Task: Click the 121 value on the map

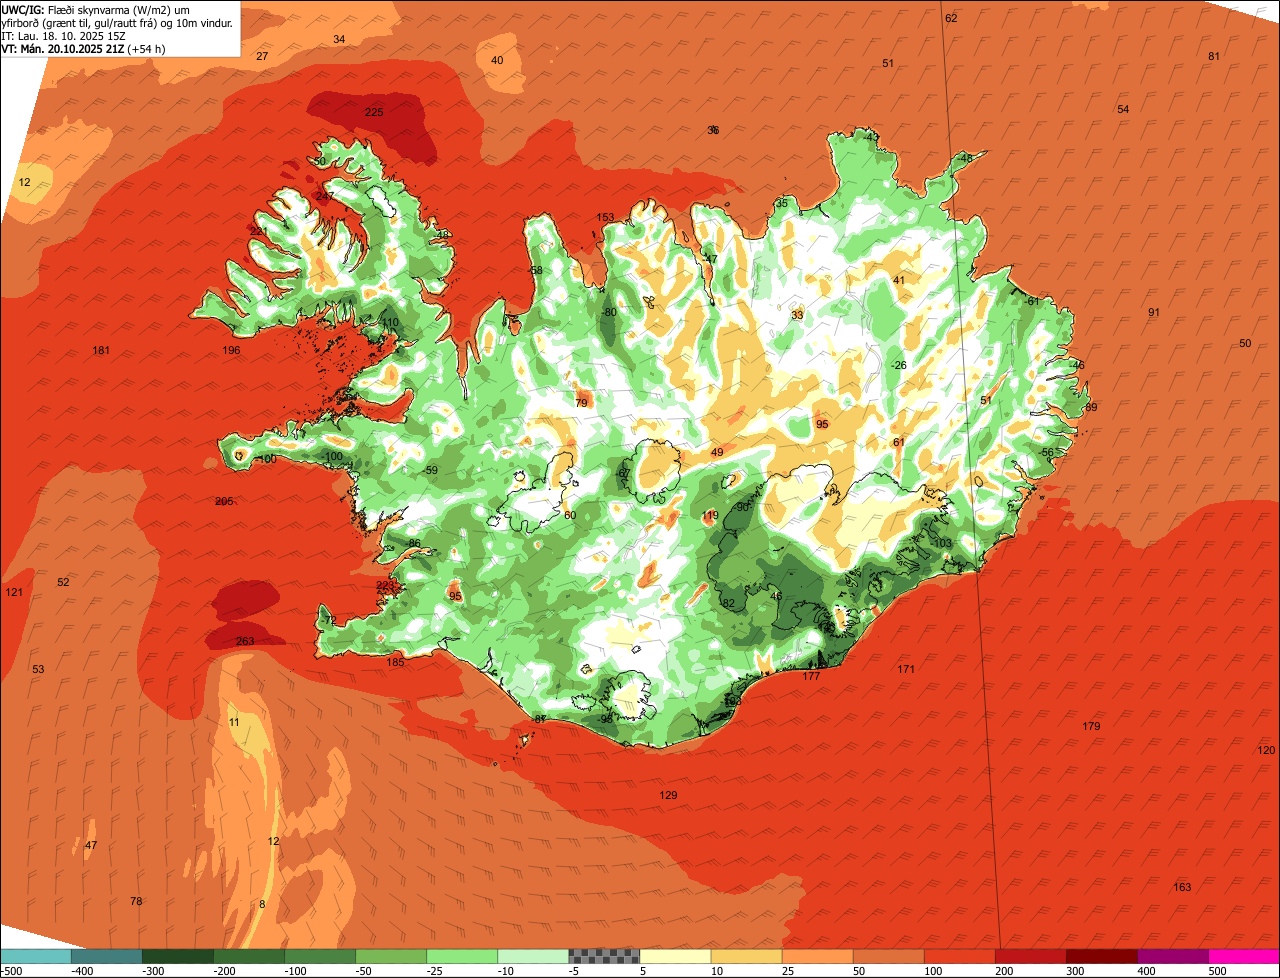Action: tap(14, 592)
